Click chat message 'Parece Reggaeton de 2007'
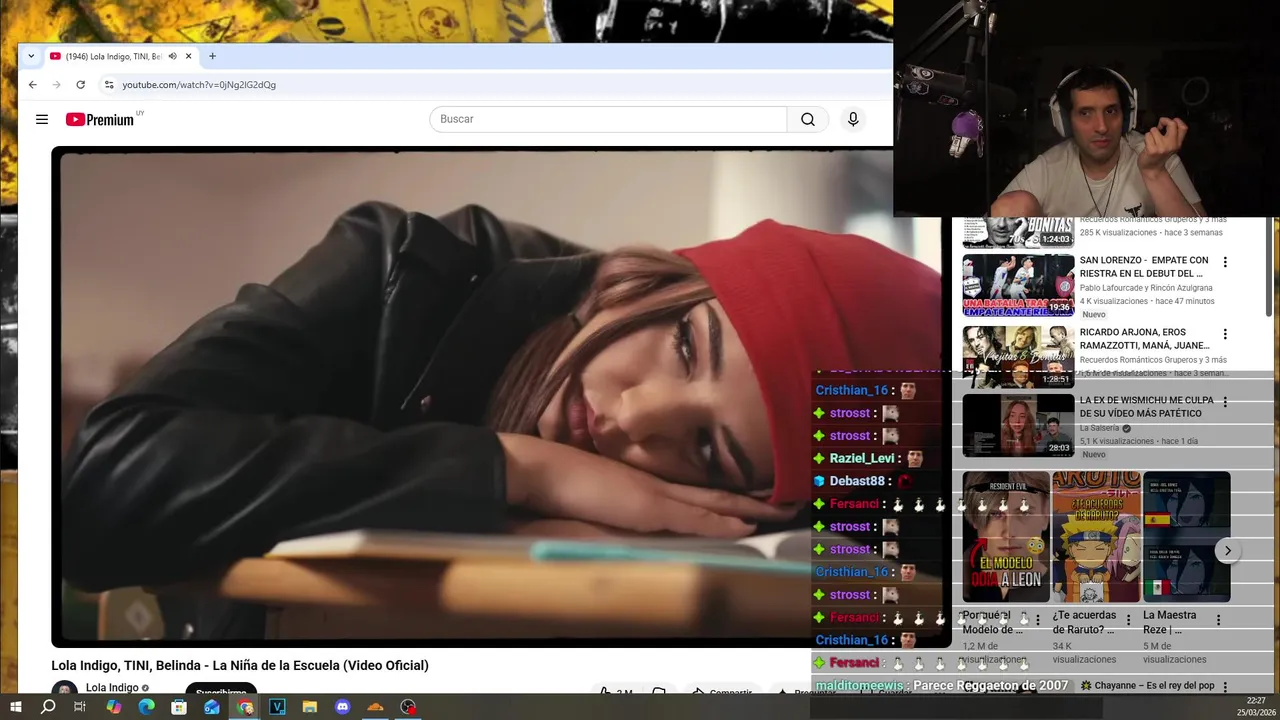The width and height of the screenshot is (1280, 720). (991, 686)
